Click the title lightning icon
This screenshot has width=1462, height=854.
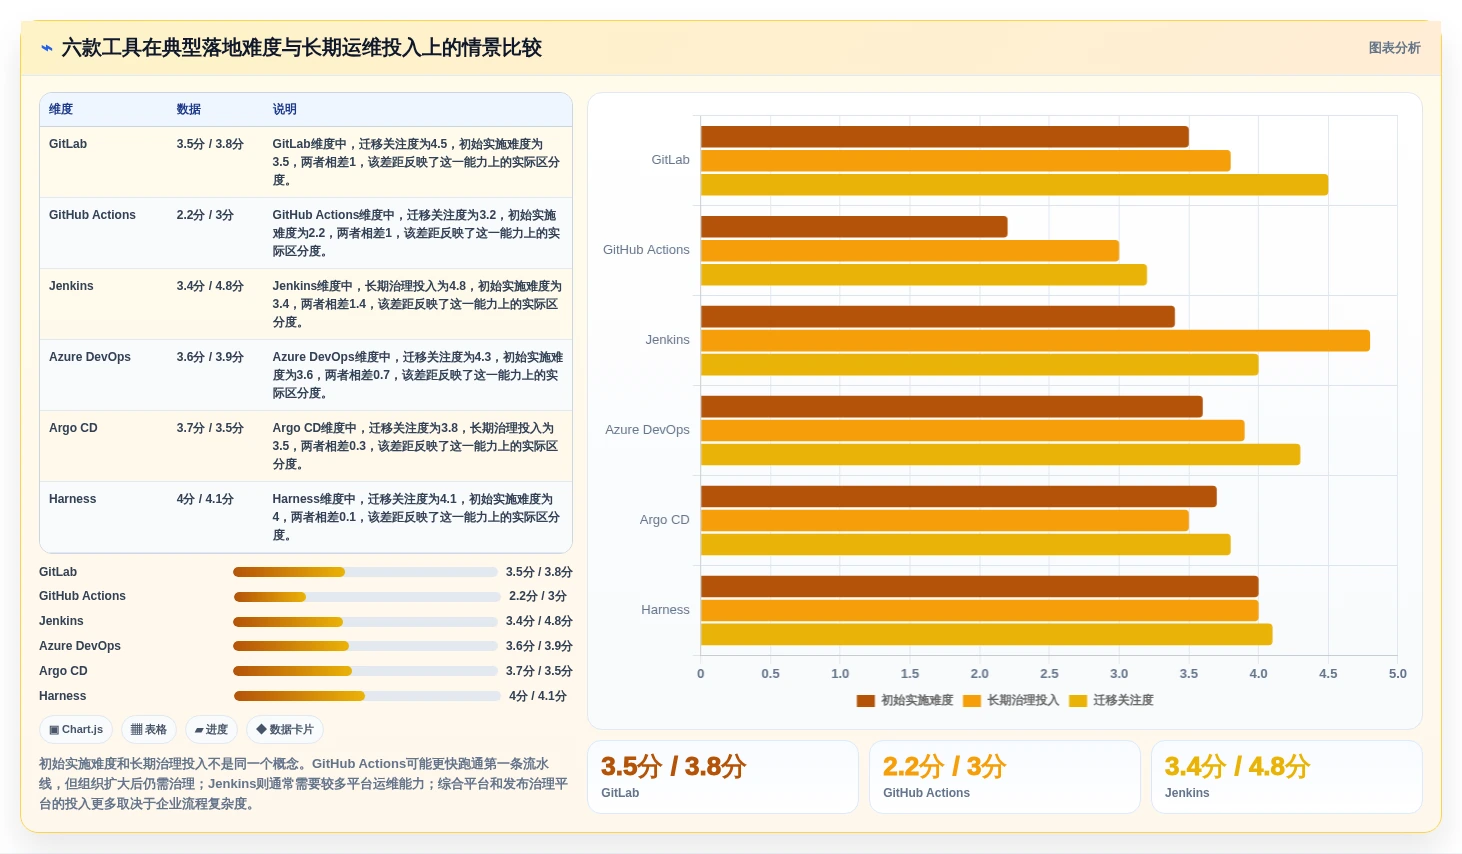coord(47,48)
